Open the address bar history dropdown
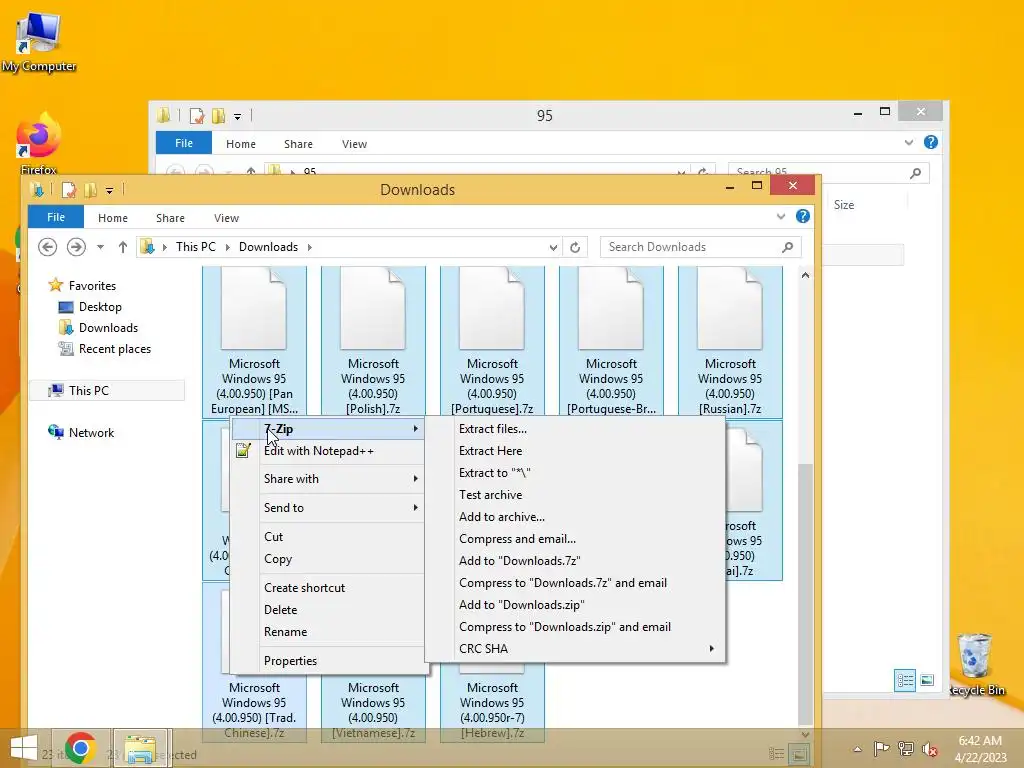The width and height of the screenshot is (1024, 768). click(x=553, y=247)
